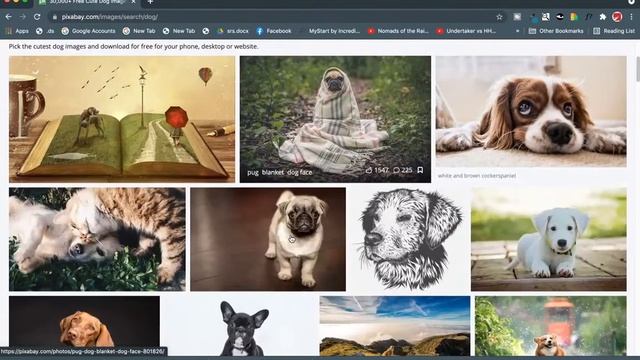Open the colorful bar-chart extension icon
Viewport: 640px width, 360px height.
574,17
